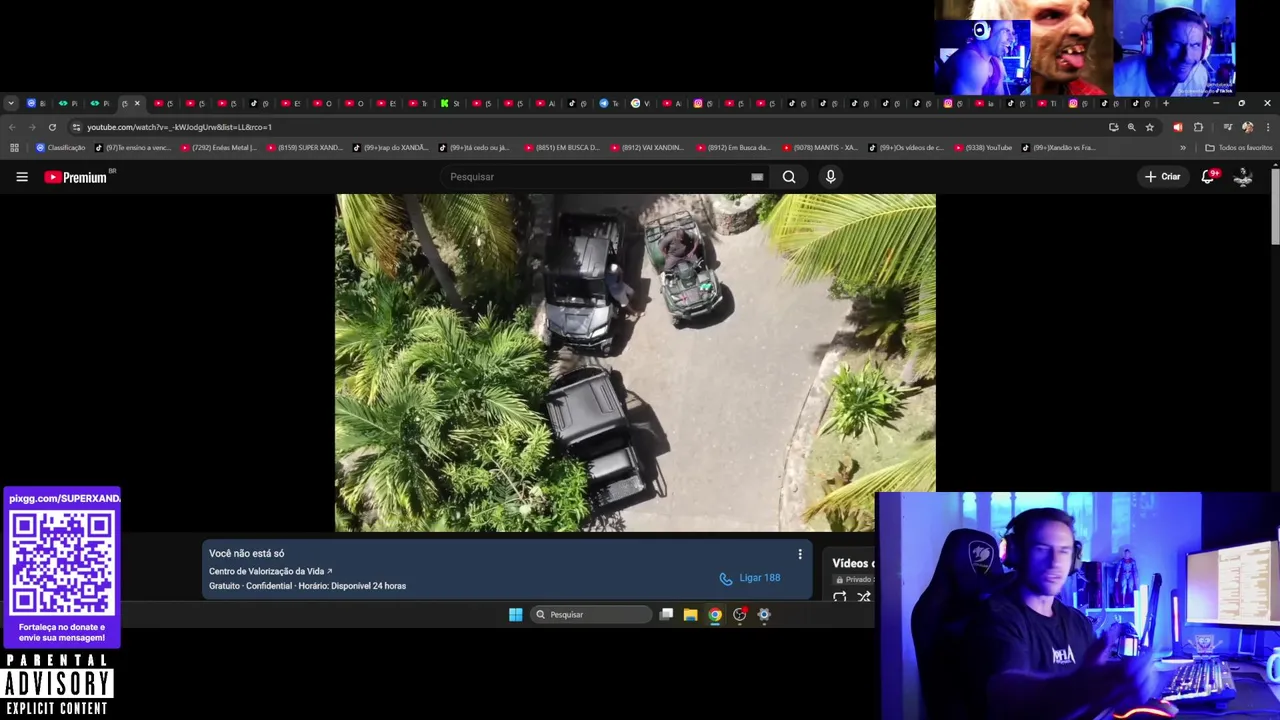Close the active browser tab

click(x=137, y=103)
